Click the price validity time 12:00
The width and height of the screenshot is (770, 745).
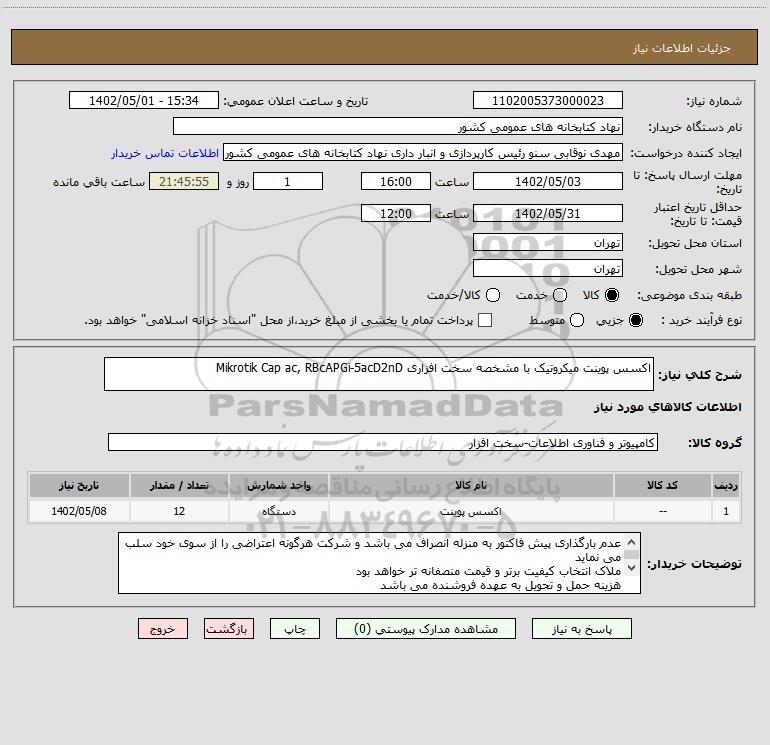pyautogui.click(x=396, y=213)
